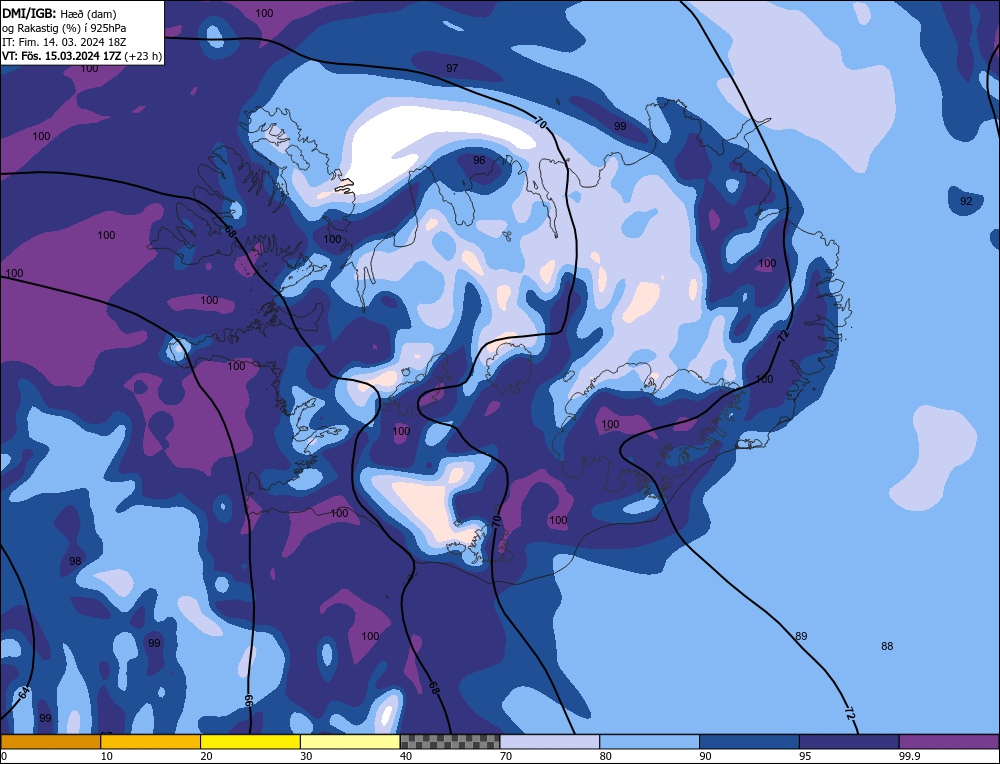
Task: Click the humidity value 89 on the map
Action: coord(802,636)
